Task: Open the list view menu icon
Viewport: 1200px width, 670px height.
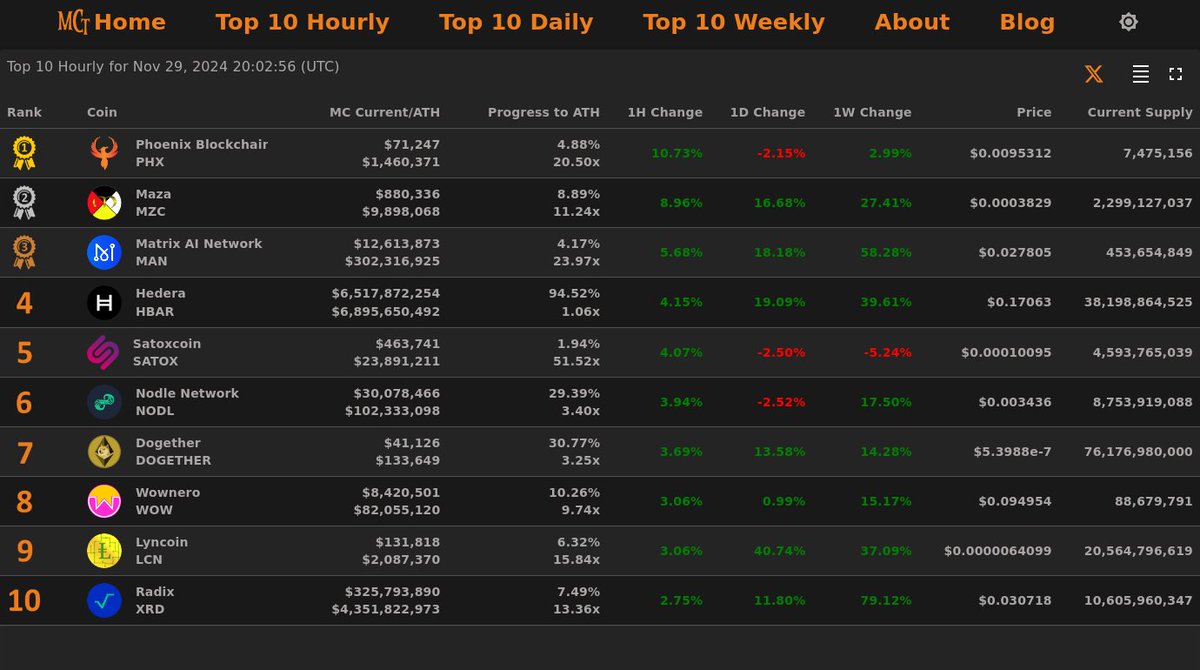Action: (x=1141, y=74)
